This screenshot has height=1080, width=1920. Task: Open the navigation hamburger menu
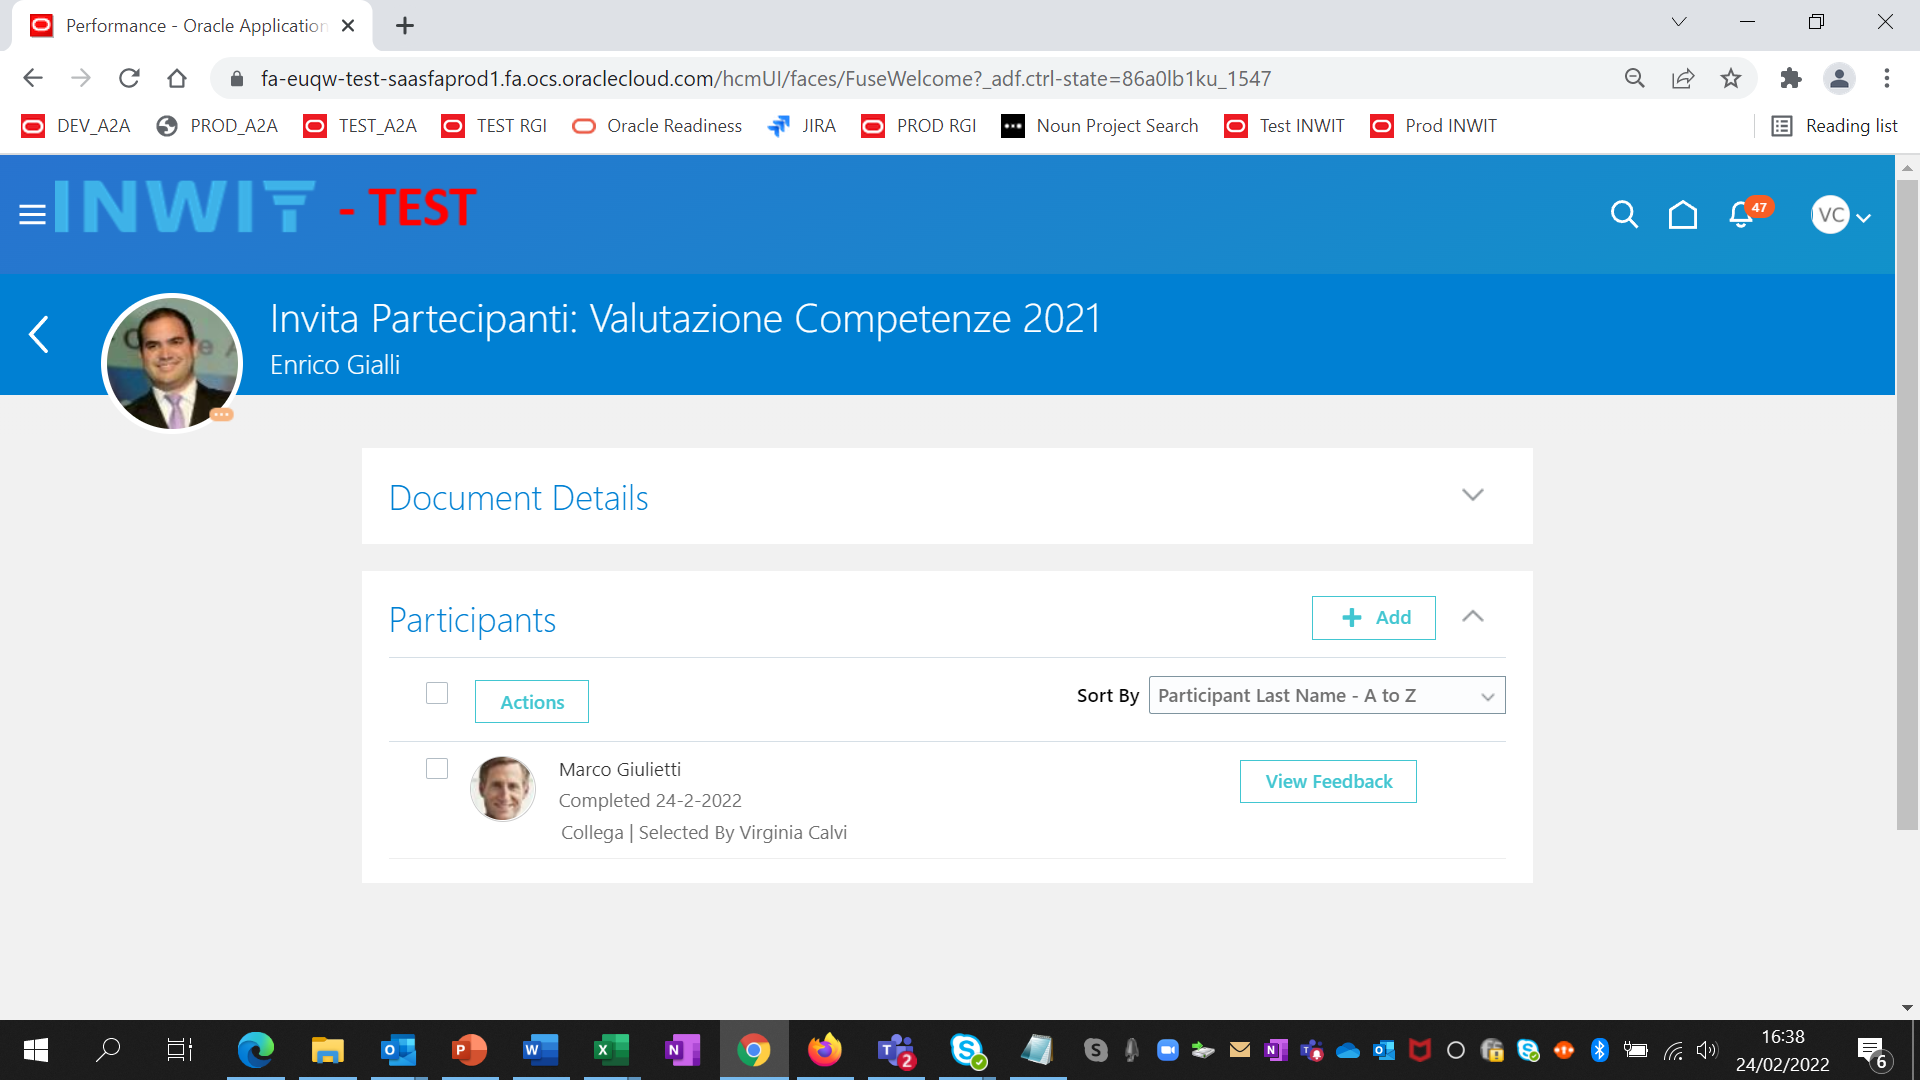[31, 214]
